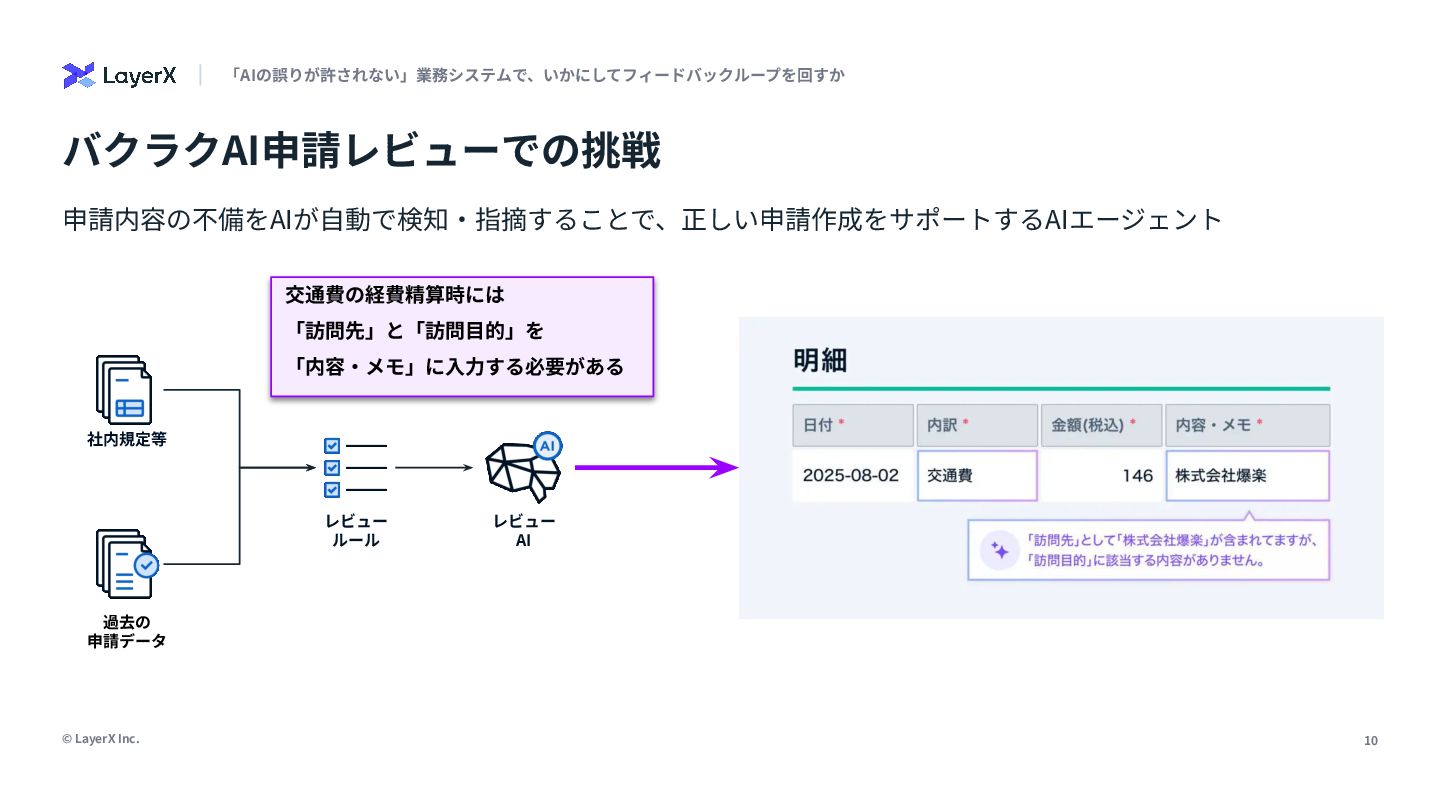1440x810 pixels.
Task: Click the LayerX logo in the header
Action: click(119, 75)
